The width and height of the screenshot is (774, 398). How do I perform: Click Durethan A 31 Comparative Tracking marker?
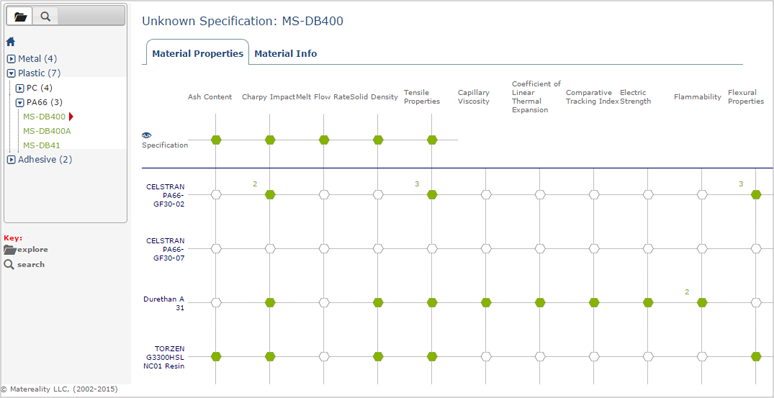594,303
